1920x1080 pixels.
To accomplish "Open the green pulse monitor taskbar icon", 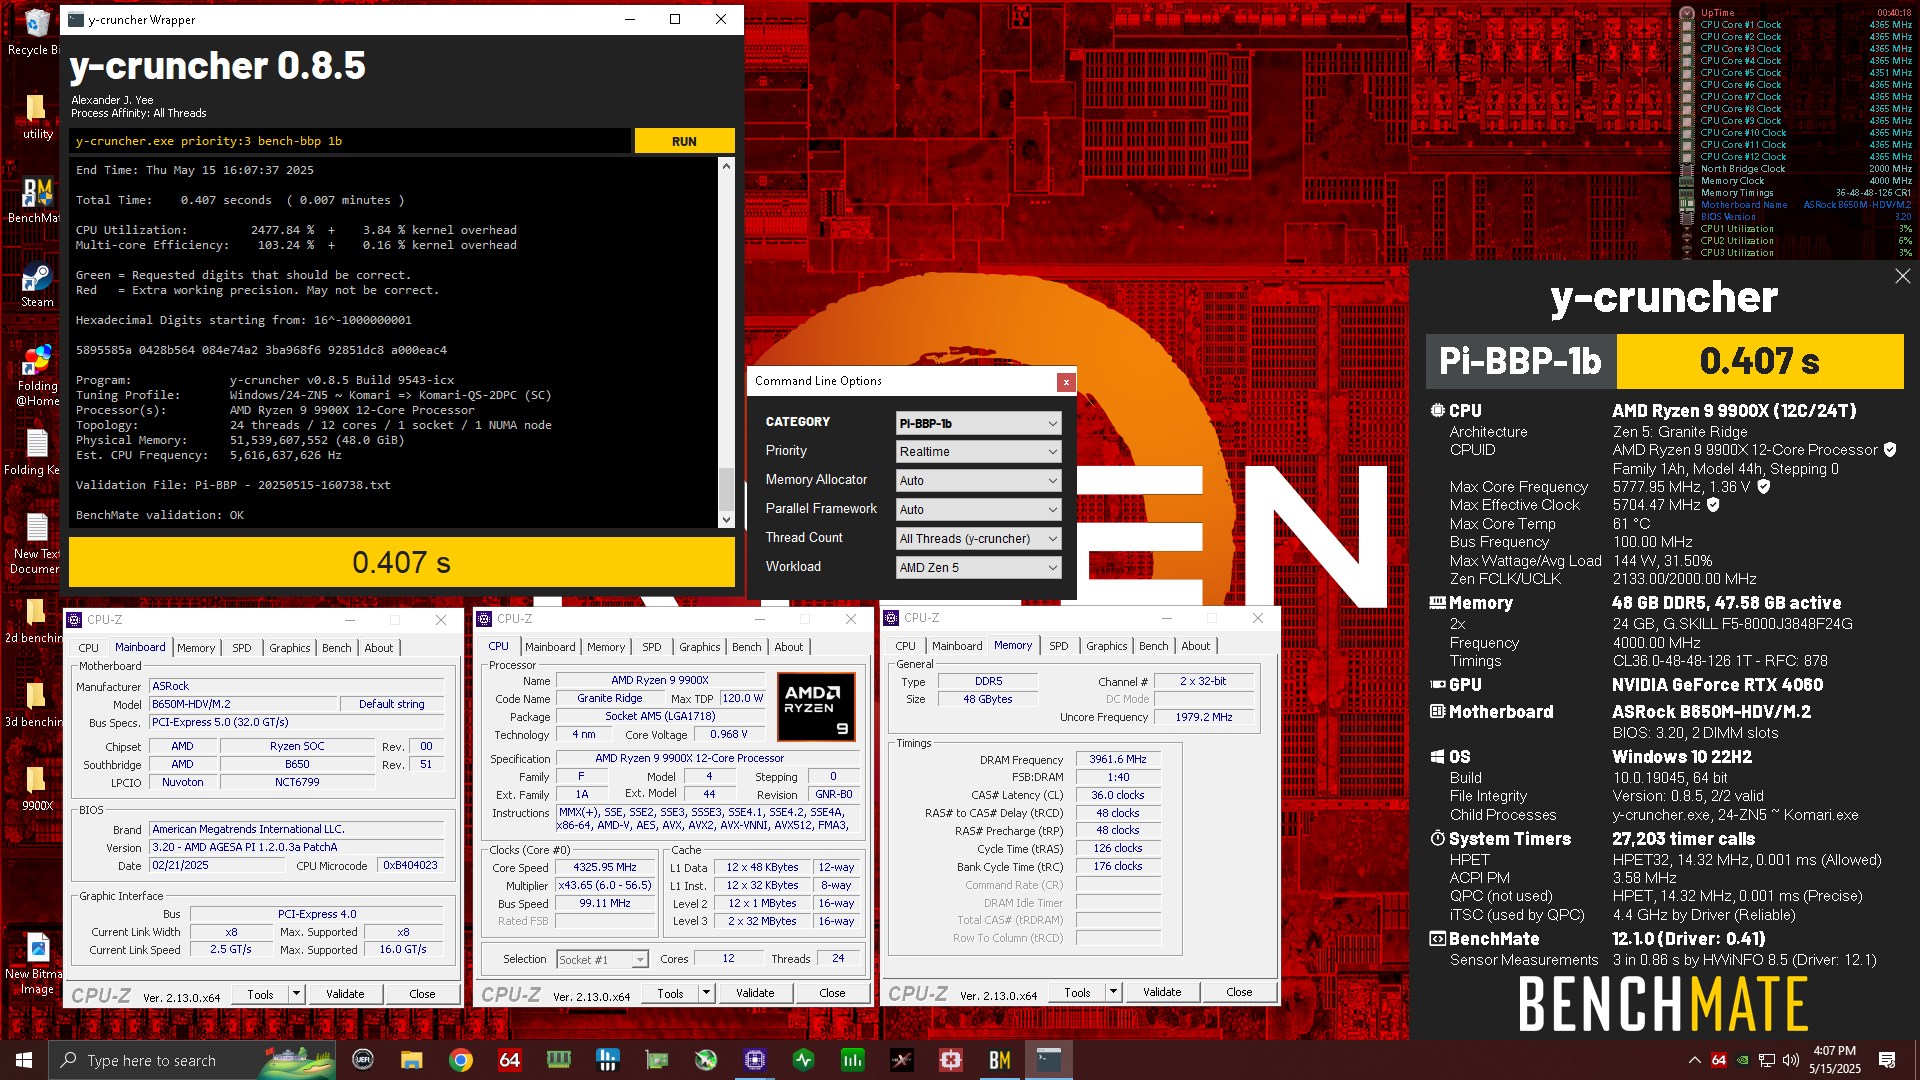I will (x=803, y=1060).
